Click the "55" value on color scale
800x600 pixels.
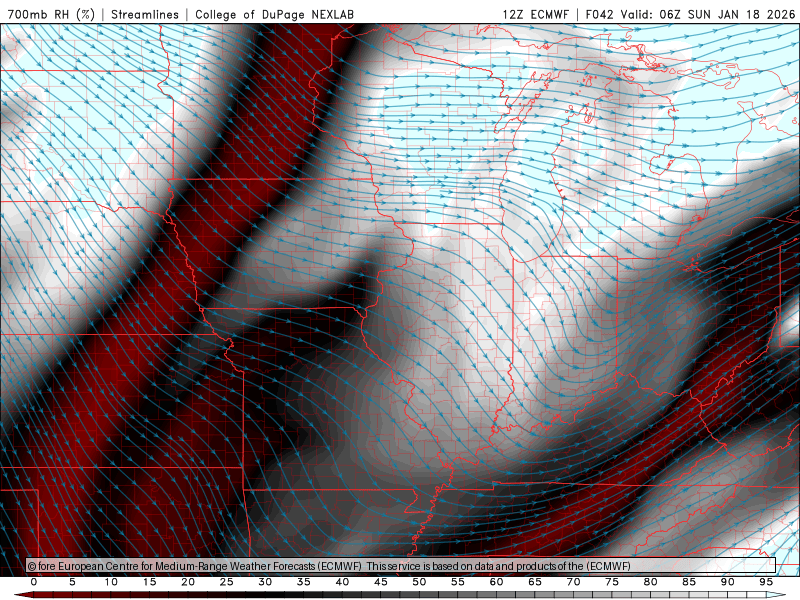click(458, 582)
